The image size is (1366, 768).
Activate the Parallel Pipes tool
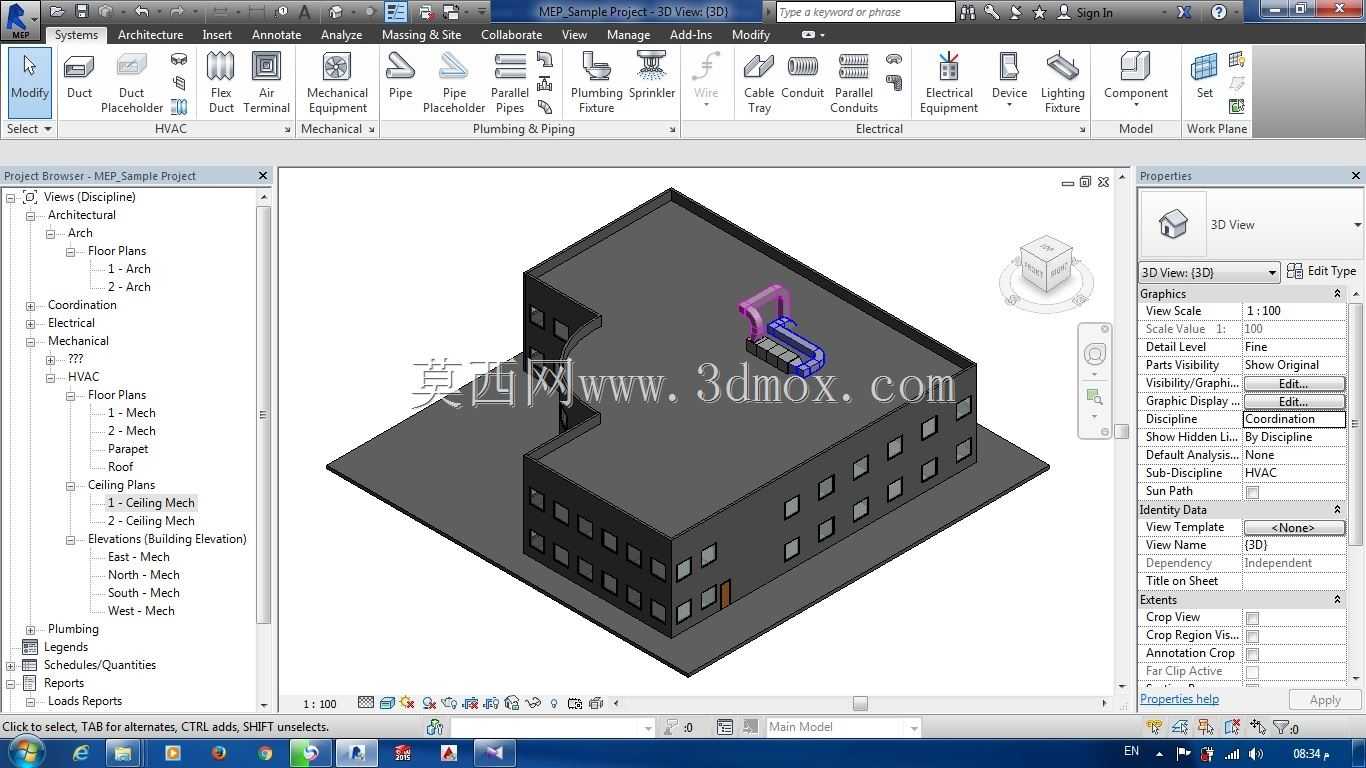coord(510,82)
